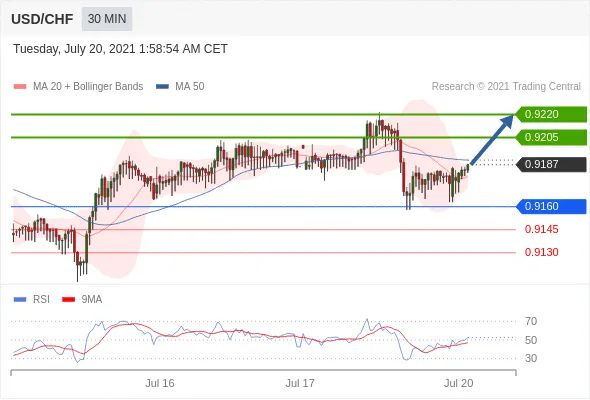The image size is (590, 400).
Task: Click the red 9MA legend swatch
Action: (x=68, y=300)
